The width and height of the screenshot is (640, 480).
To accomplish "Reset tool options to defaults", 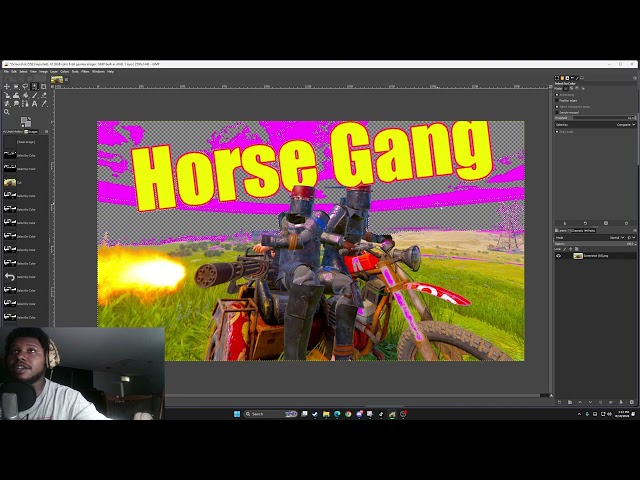I will pyautogui.click(x=627, y=223).
